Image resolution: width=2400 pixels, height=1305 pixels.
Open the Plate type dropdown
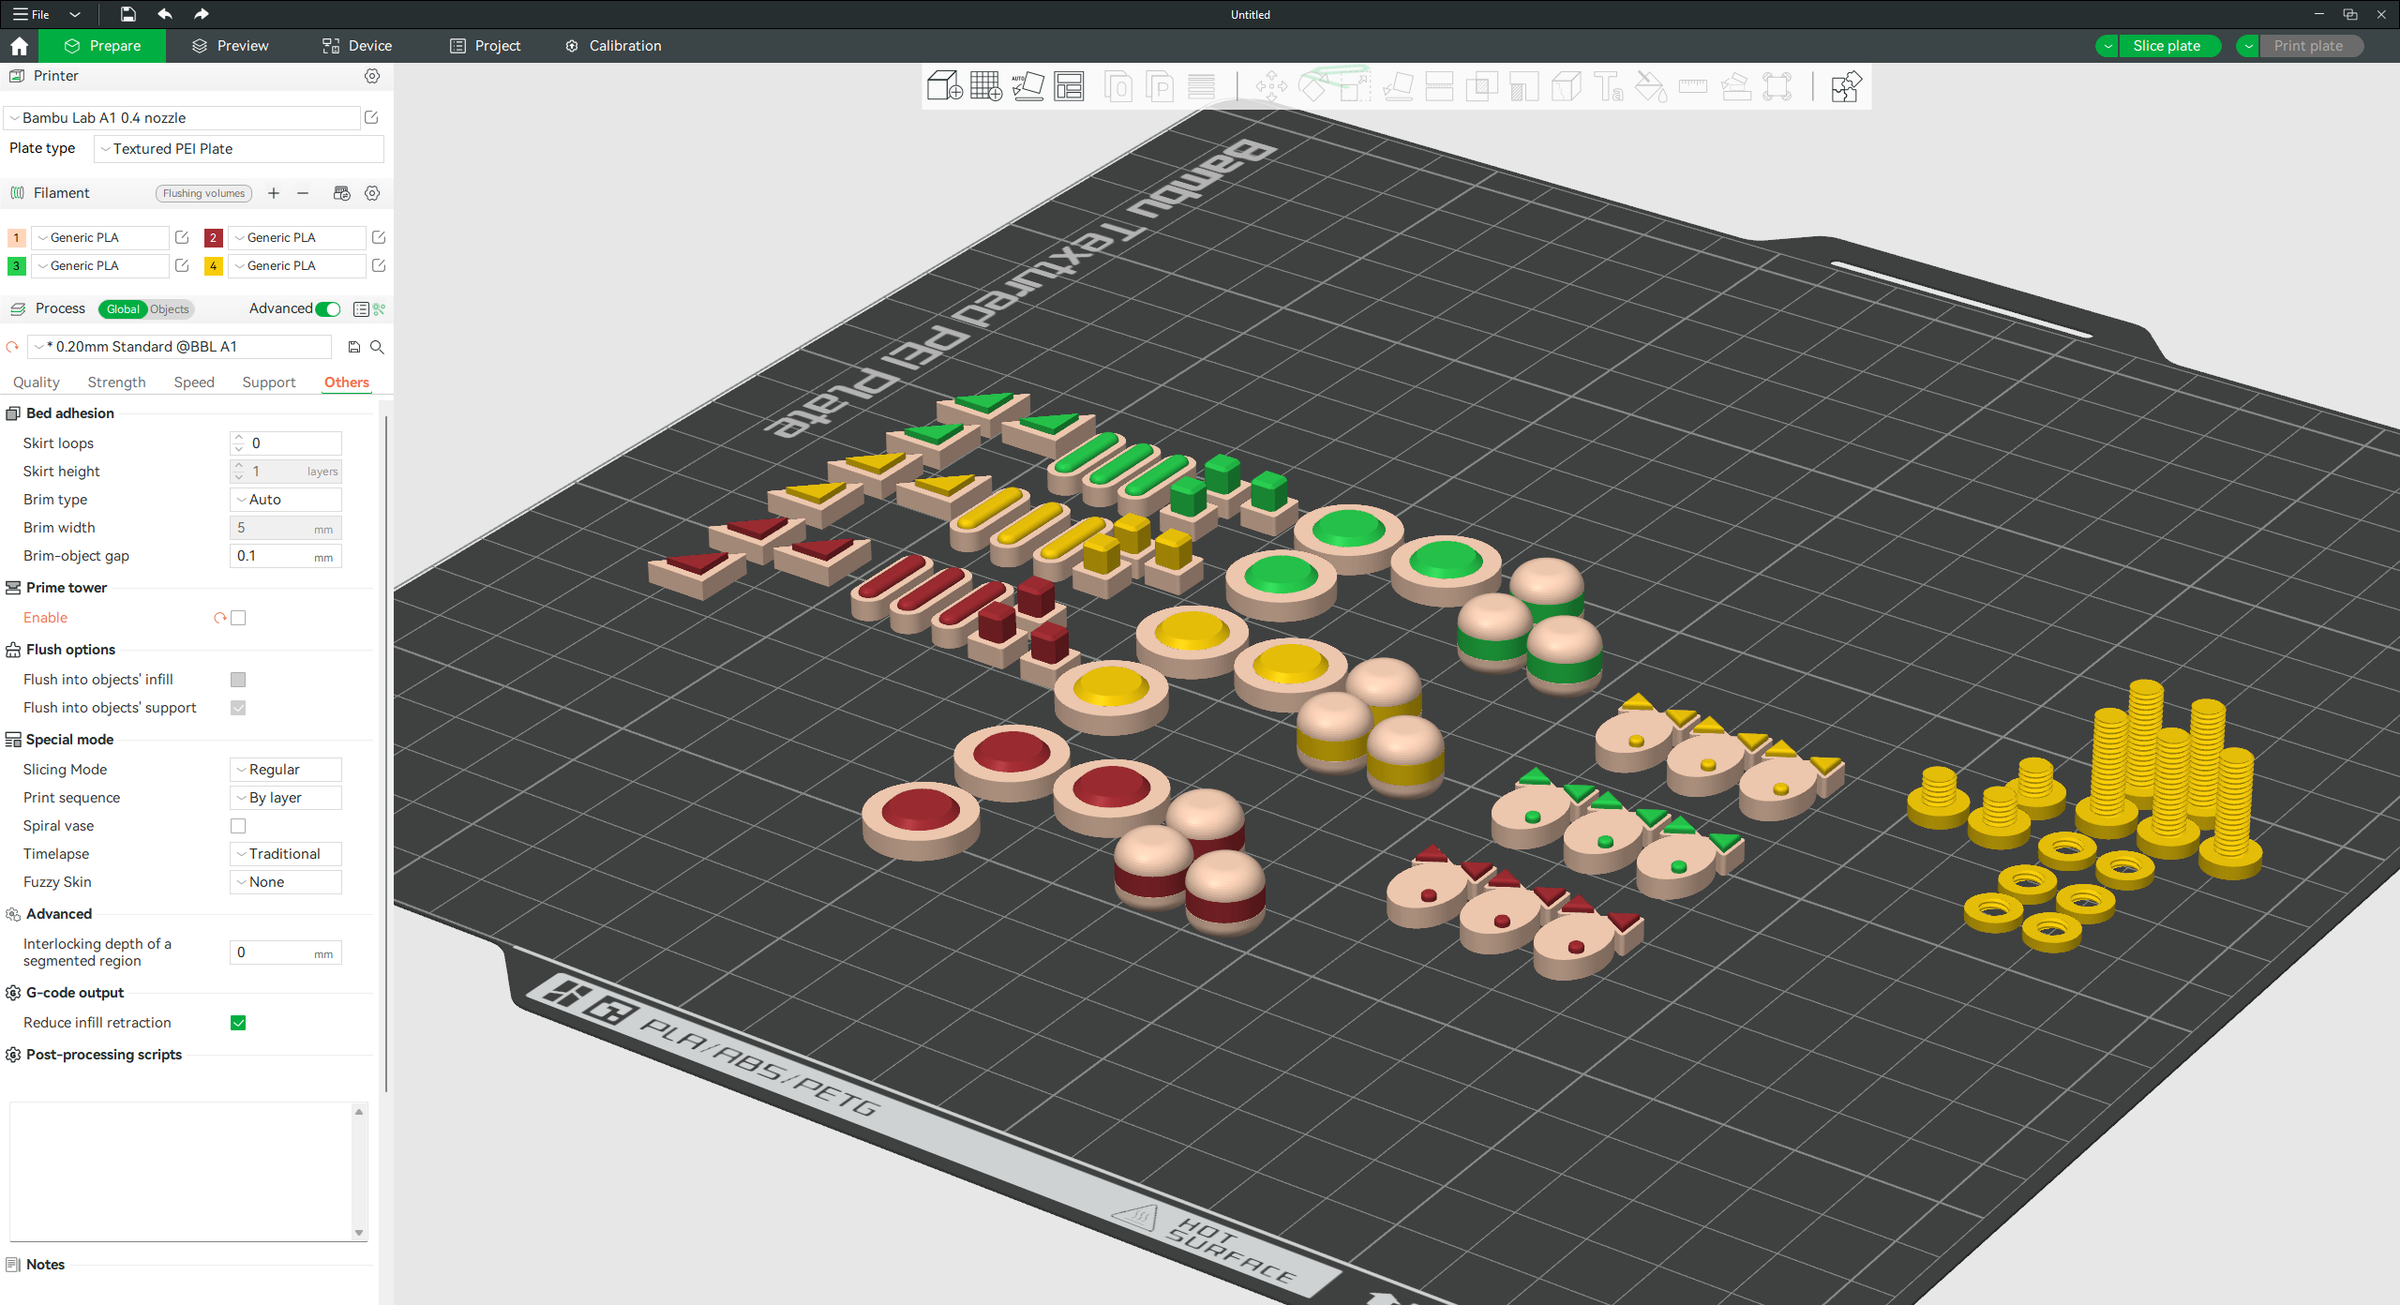click(239, 149)
